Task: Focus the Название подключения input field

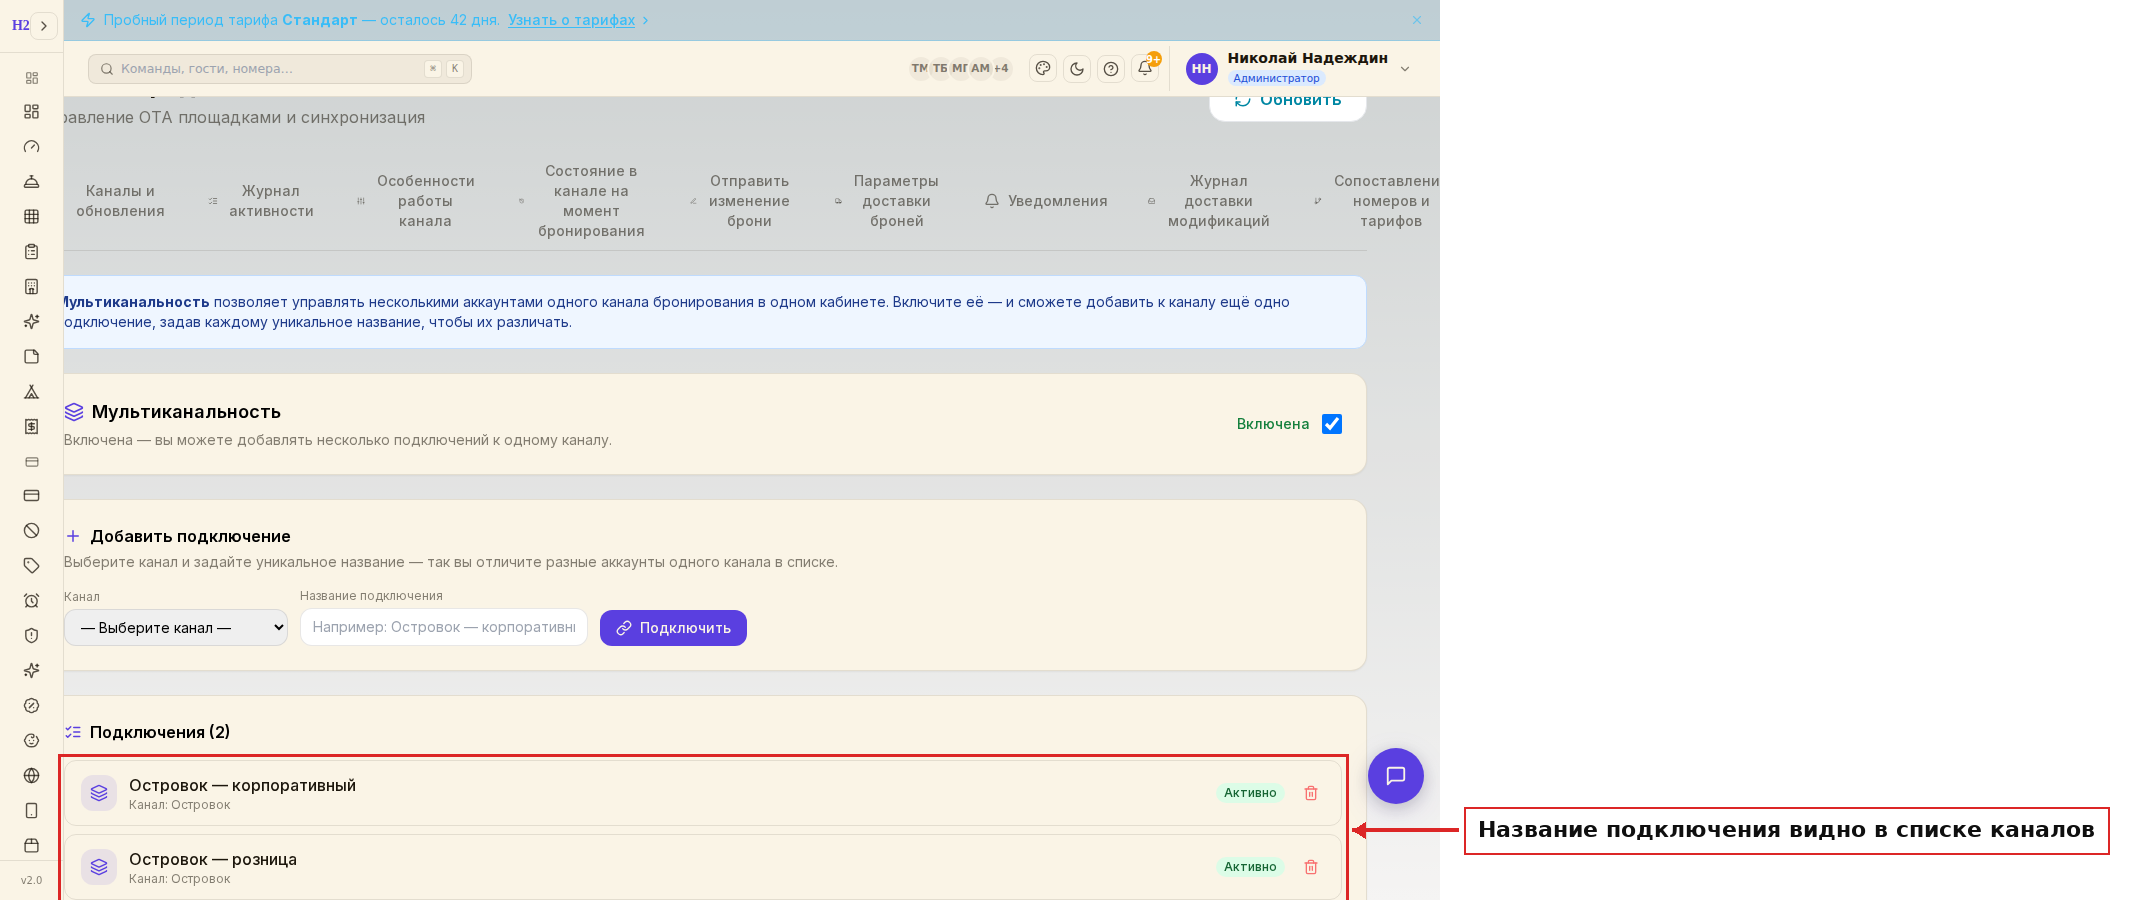Action: tap(444, 628)
